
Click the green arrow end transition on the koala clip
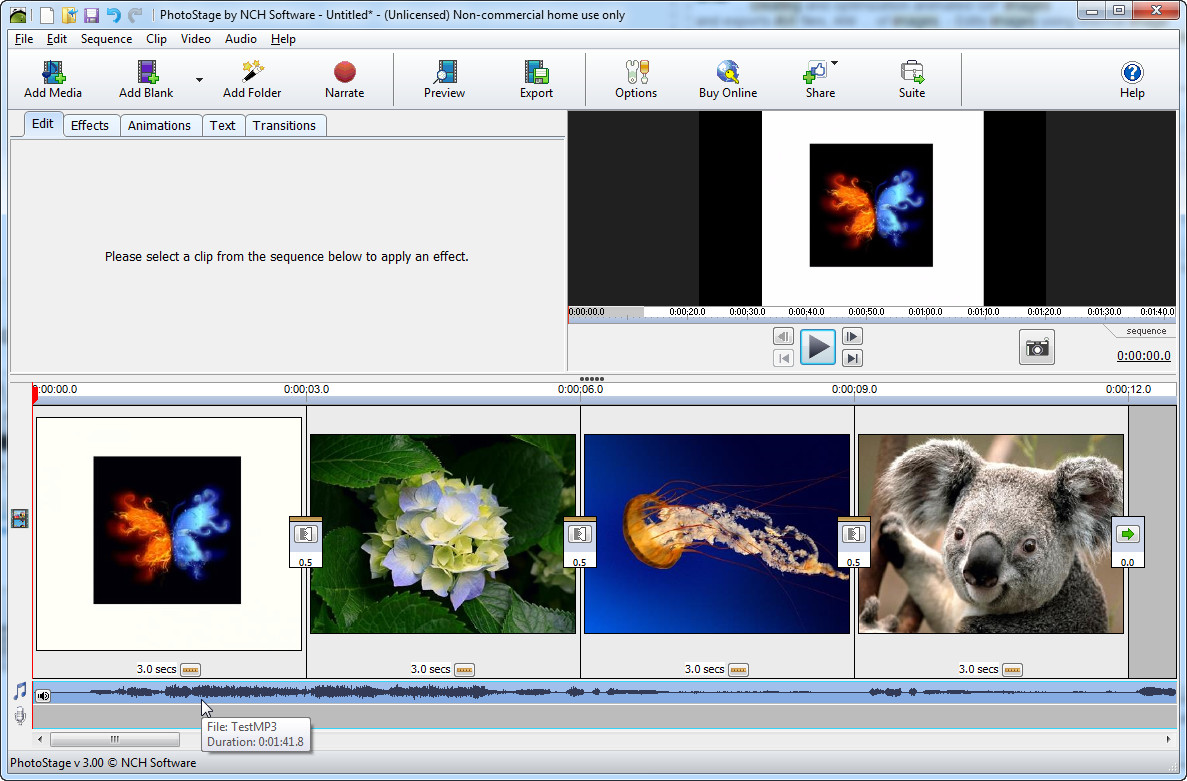(x=1128, y=534)
